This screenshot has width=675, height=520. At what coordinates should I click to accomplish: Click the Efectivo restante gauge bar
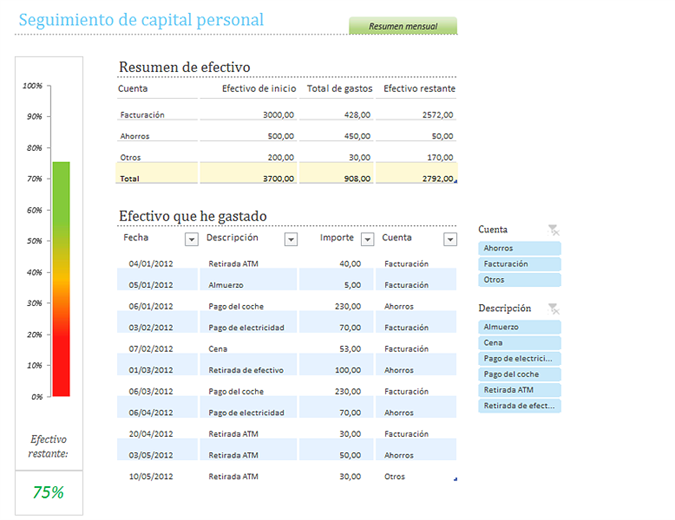point(61,279)
